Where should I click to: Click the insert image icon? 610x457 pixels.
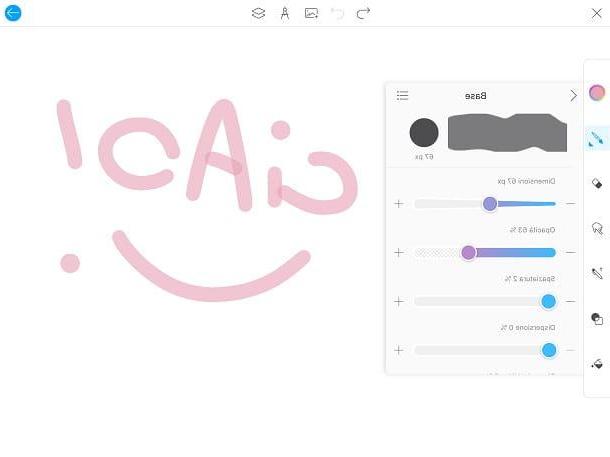point(311,13)
